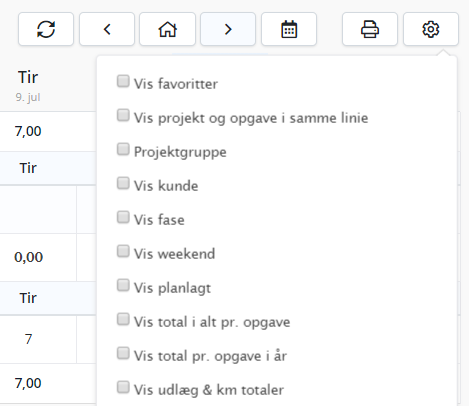This screenshot has height=406, width=469.
Task: Tick Vis total pr. opgave i år
Action: 123,353
